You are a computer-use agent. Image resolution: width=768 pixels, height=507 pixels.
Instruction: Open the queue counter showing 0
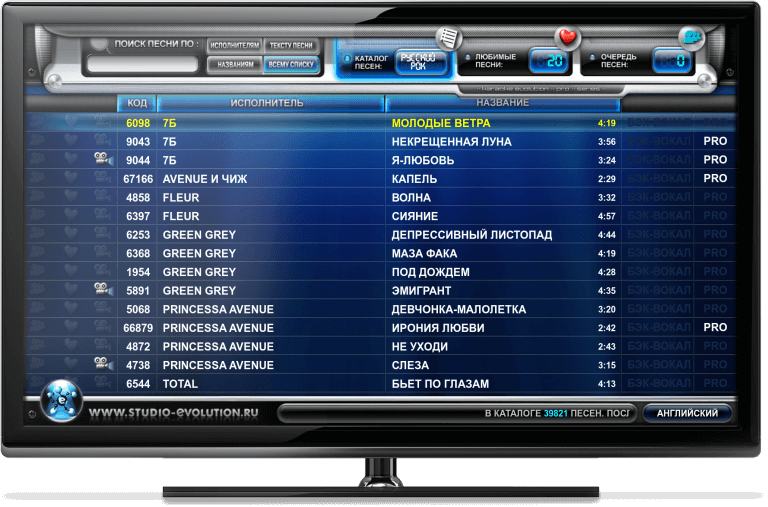pyautogui.click(x=671, y=62)
